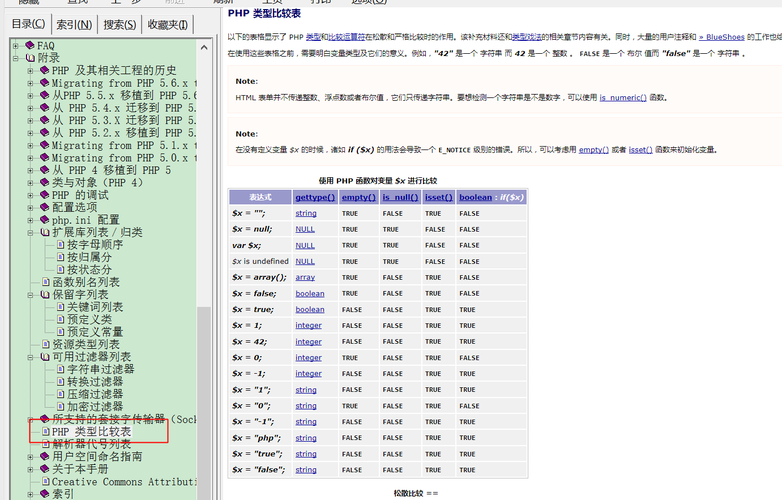
Task: Click the boolean link in $x = false row
Action: click(x=310, y=294)
